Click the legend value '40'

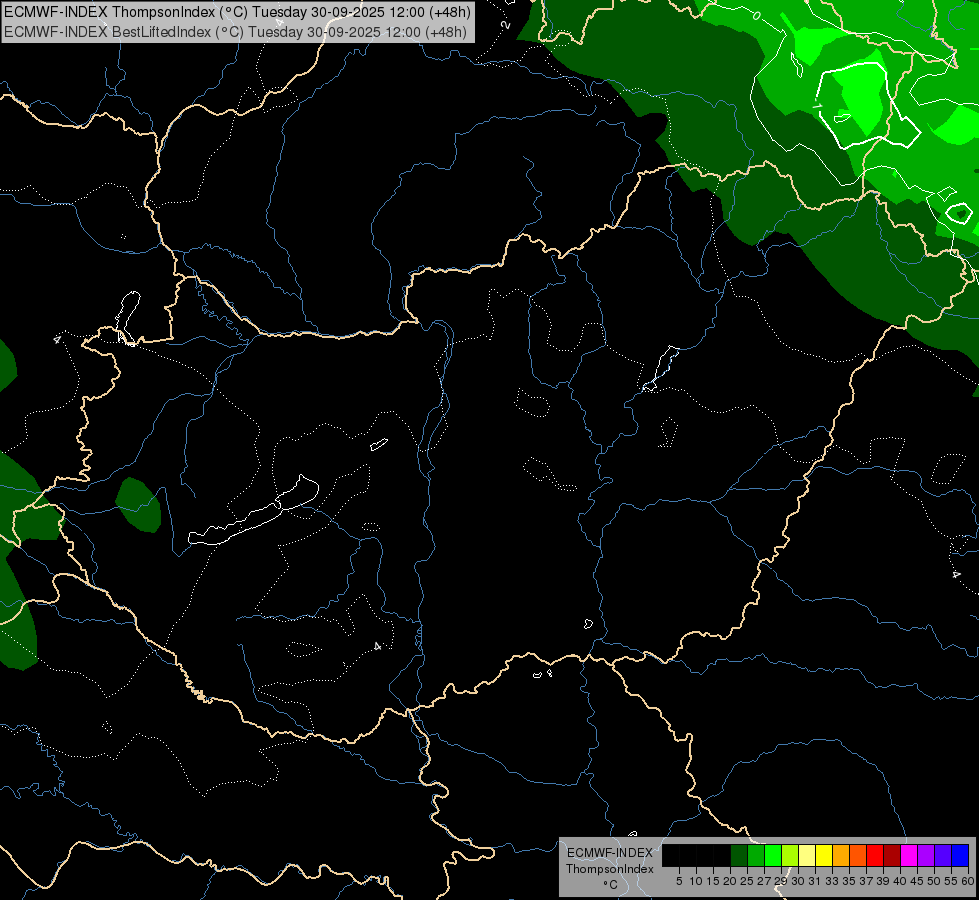[x=900, y=881]
